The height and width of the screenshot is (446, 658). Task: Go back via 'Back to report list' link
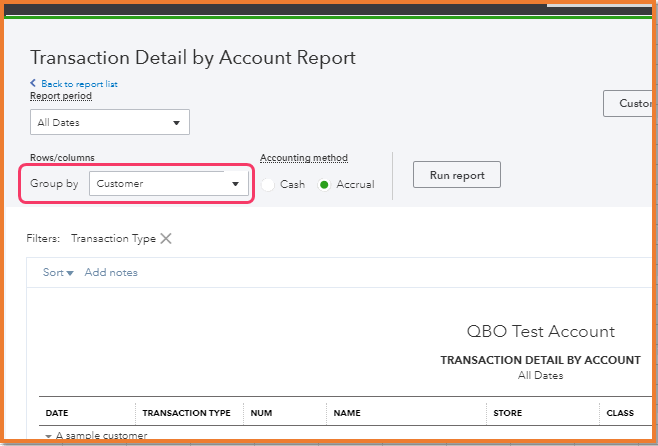74,84
